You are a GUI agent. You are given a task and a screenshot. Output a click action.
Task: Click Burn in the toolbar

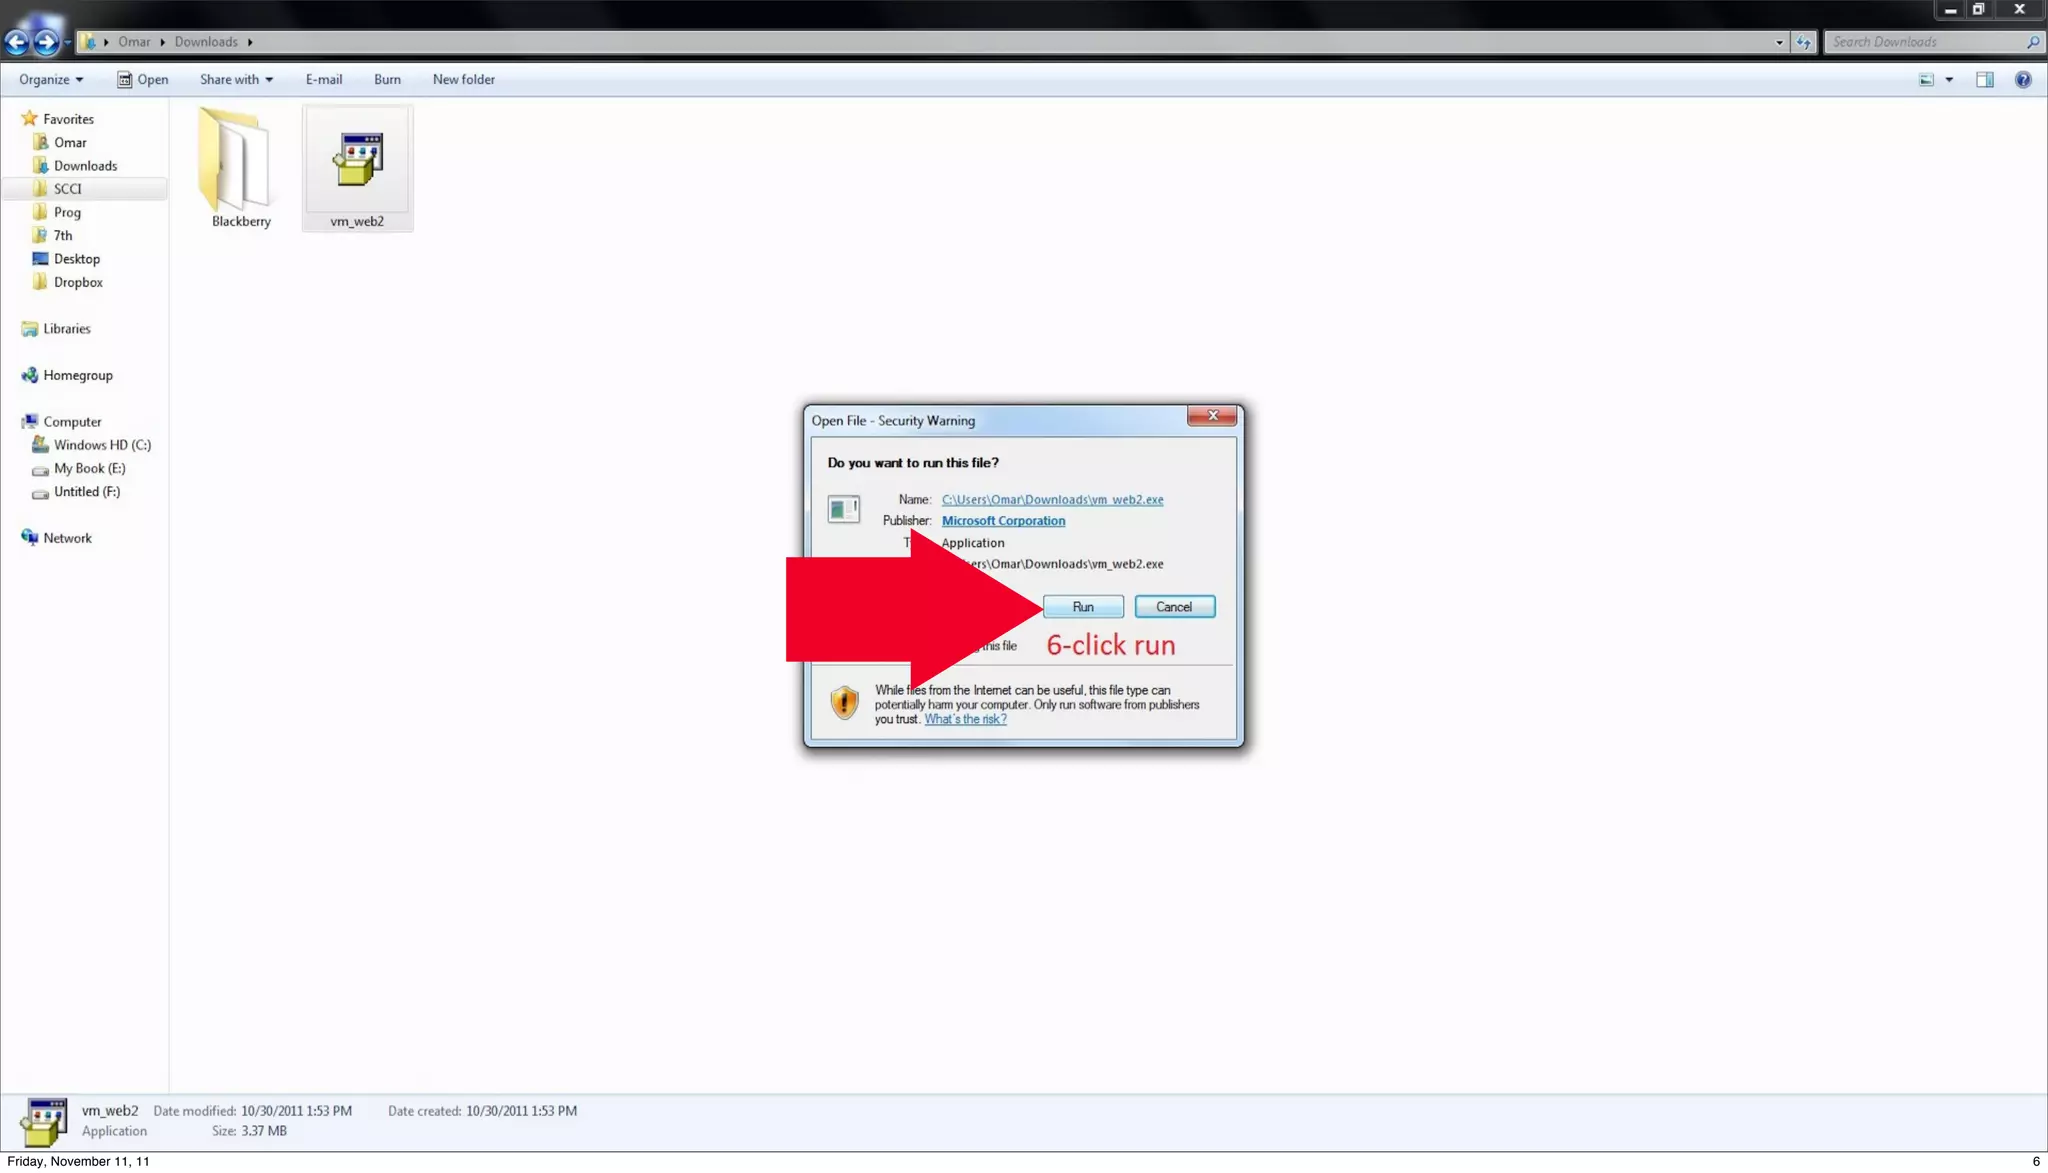387,80
